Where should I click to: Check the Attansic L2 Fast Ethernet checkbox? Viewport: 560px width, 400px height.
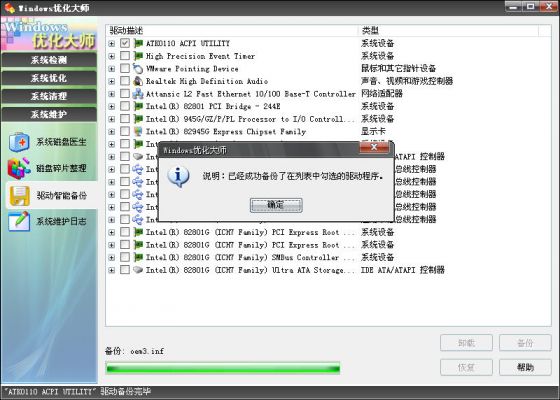coord(125,94)
